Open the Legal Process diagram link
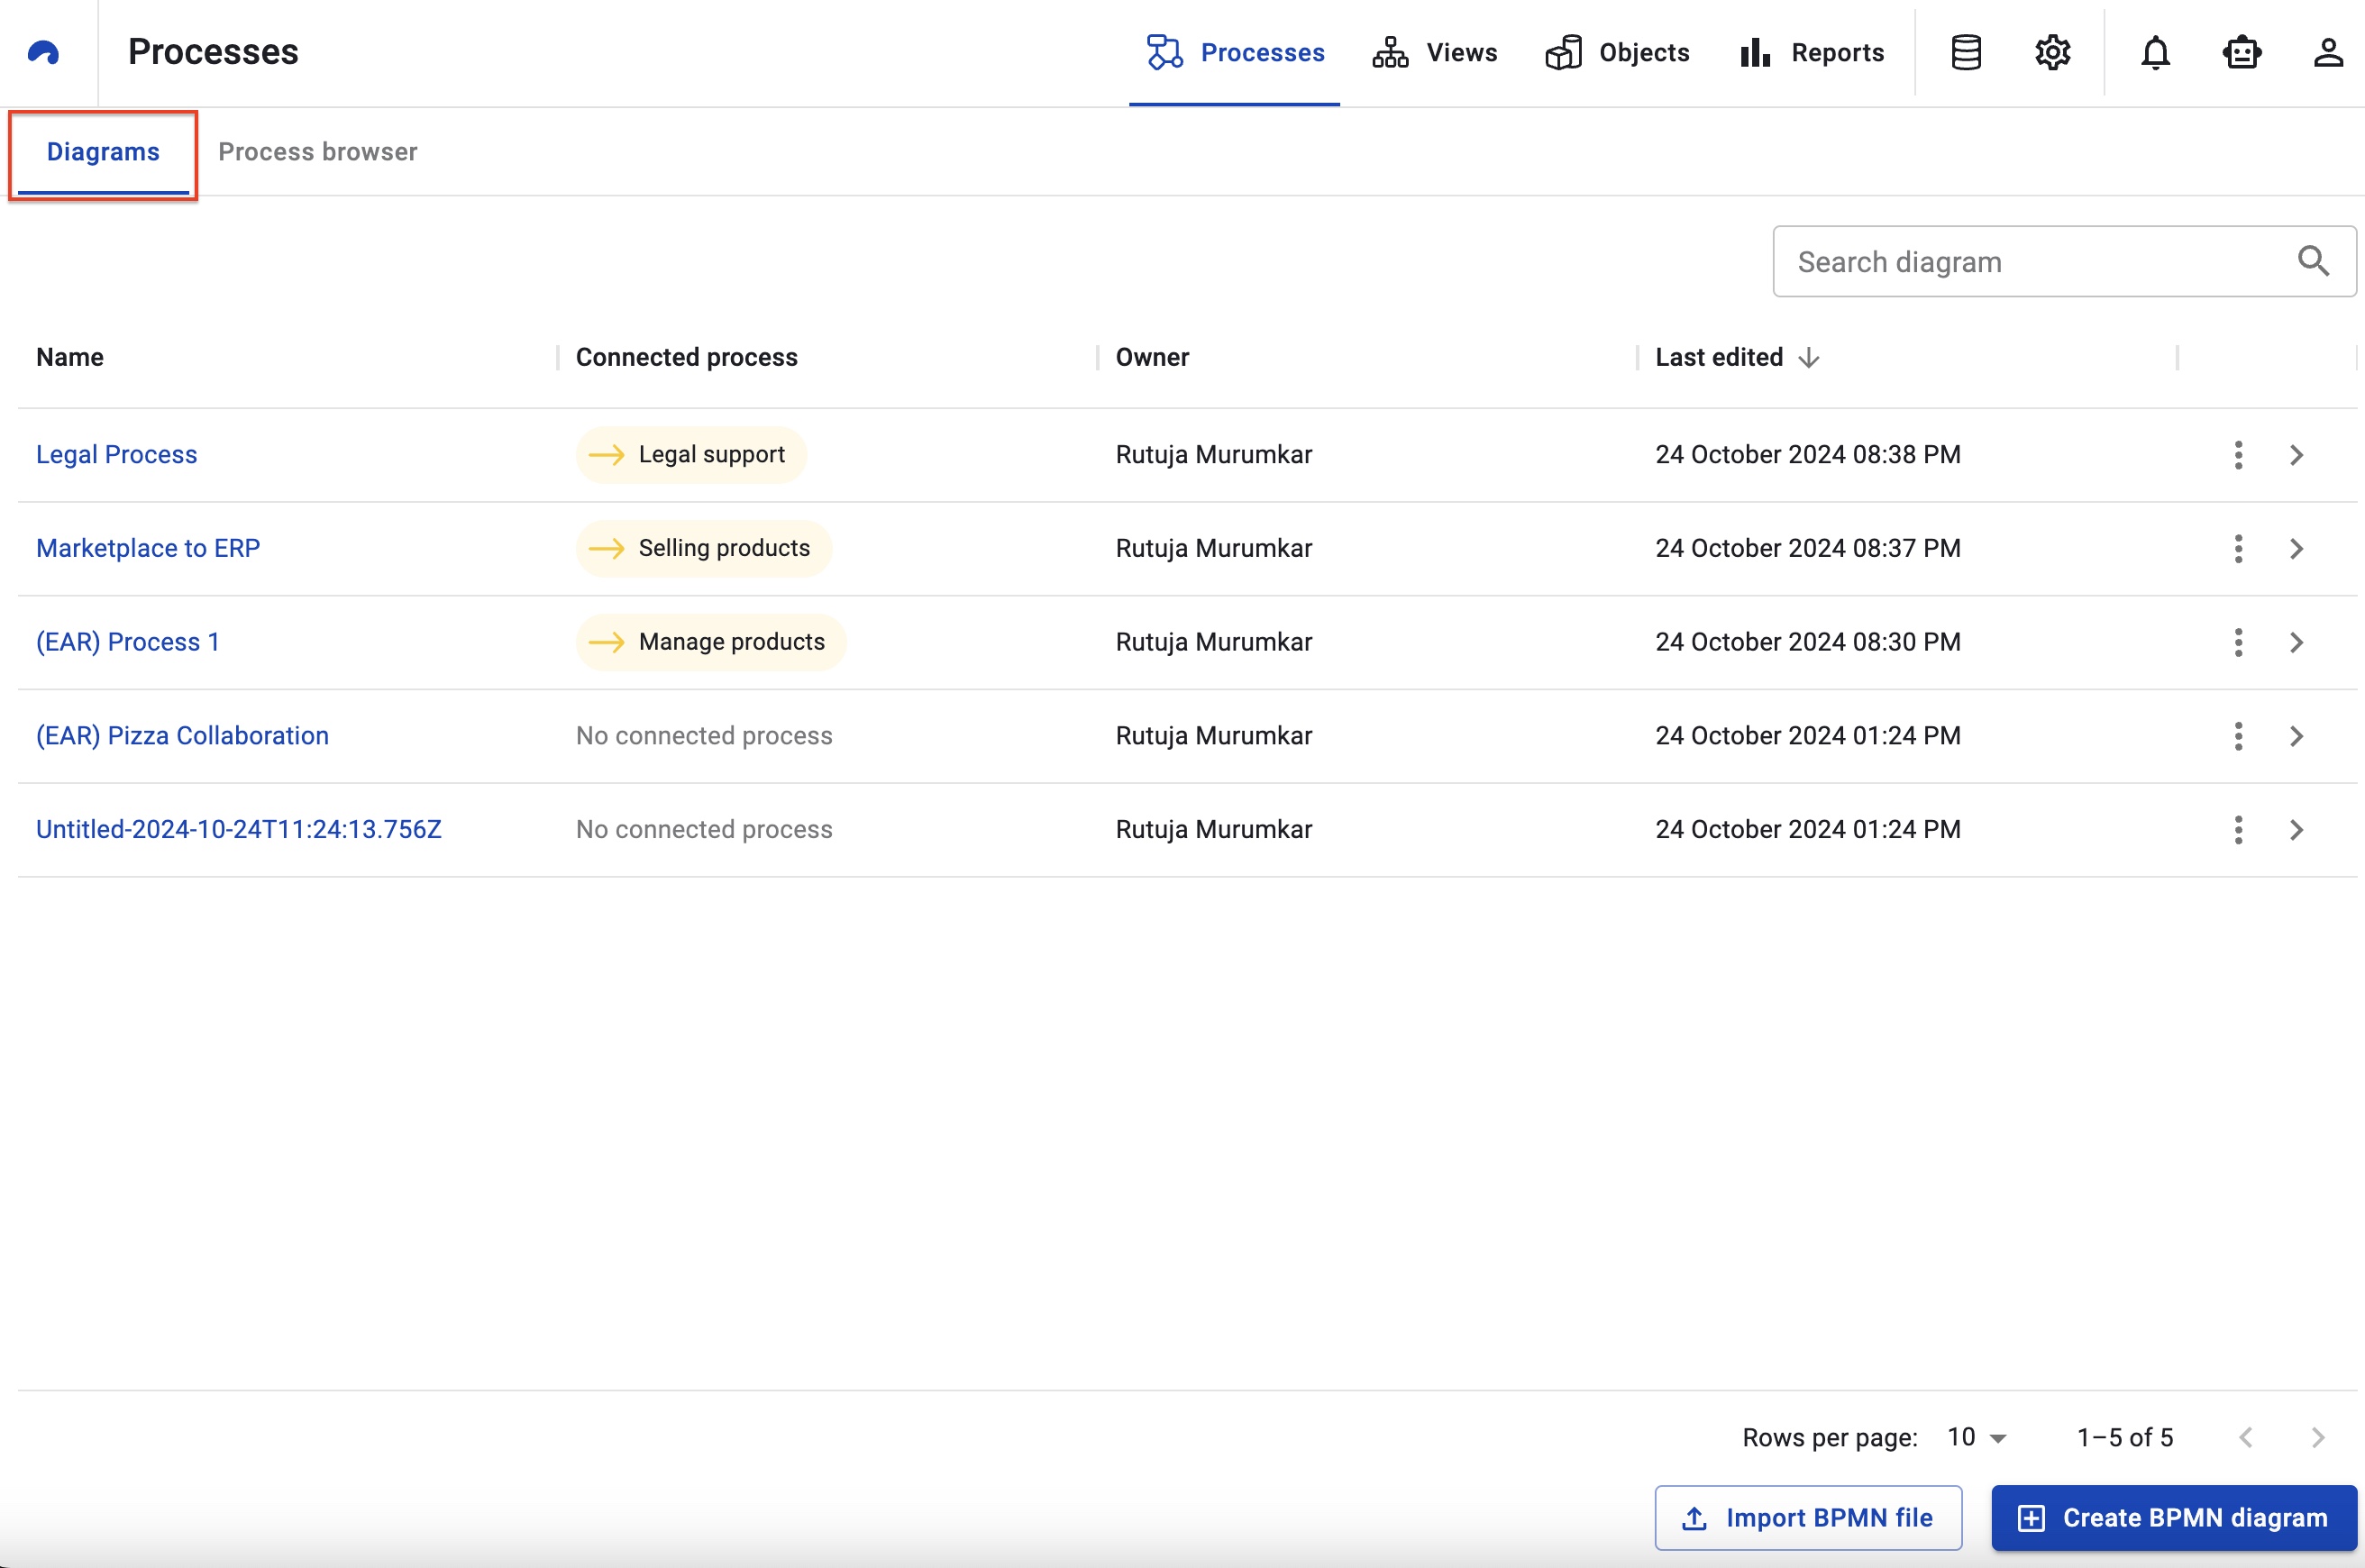This screenshot has width=2365, height=1568. (x=116, y=455)
